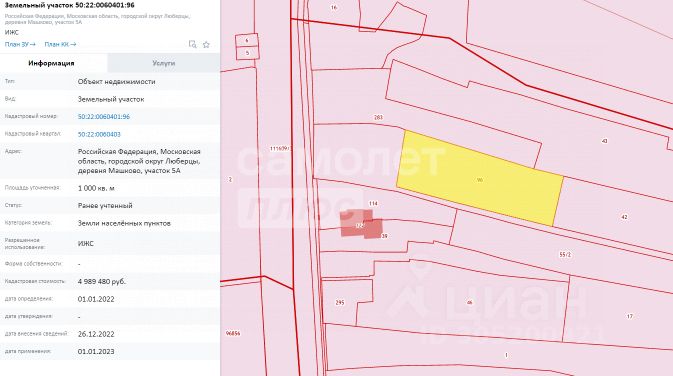The image size is (673, 376).
Task: Open cadastral quarter 50:22:0060403 link
Action: (x=99, y=134)
